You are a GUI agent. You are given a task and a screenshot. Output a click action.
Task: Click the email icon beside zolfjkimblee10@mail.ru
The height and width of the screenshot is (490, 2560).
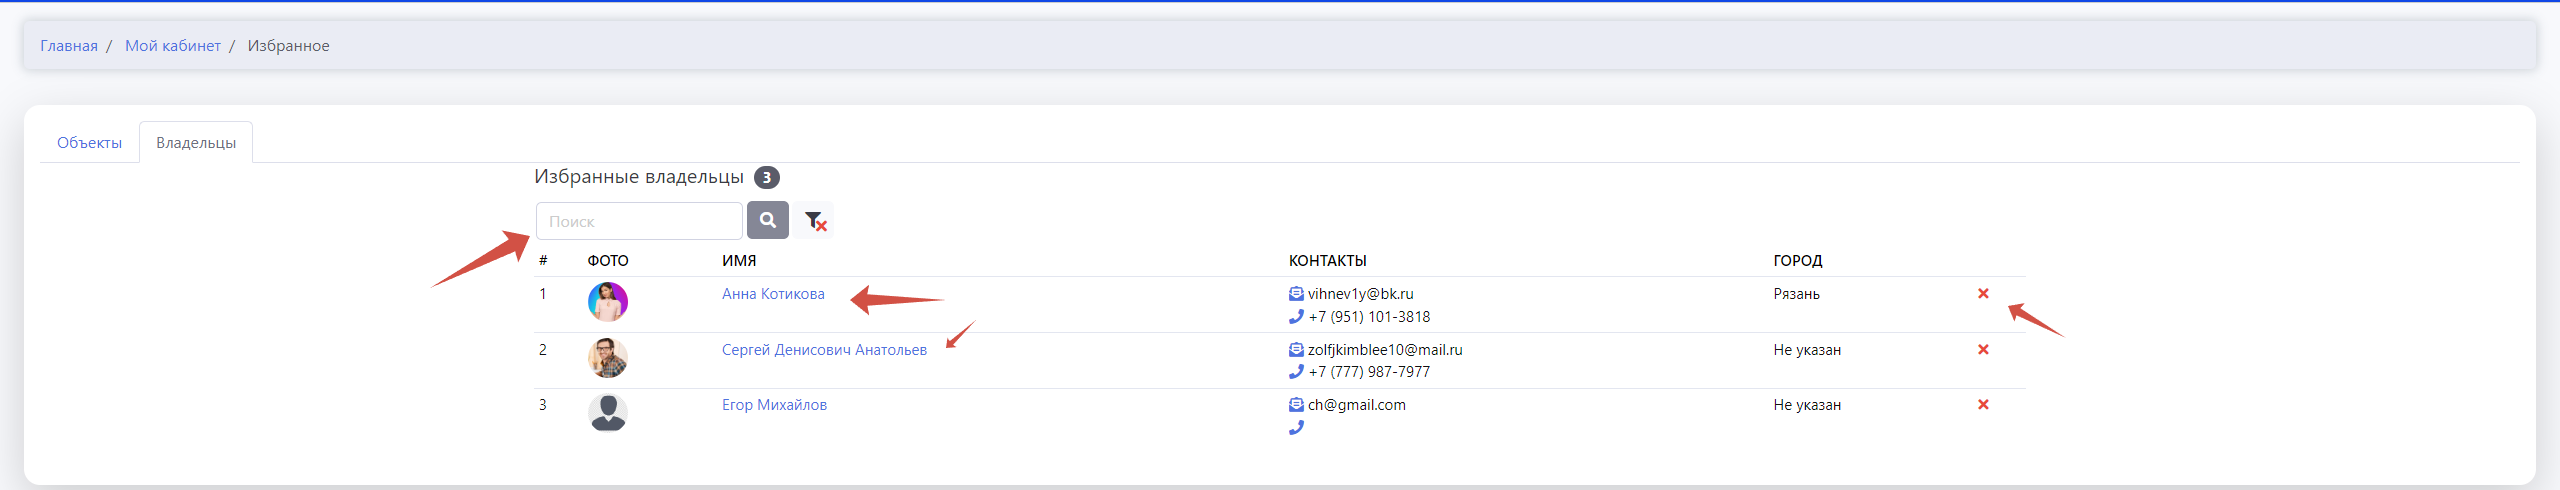(1296, 350)
